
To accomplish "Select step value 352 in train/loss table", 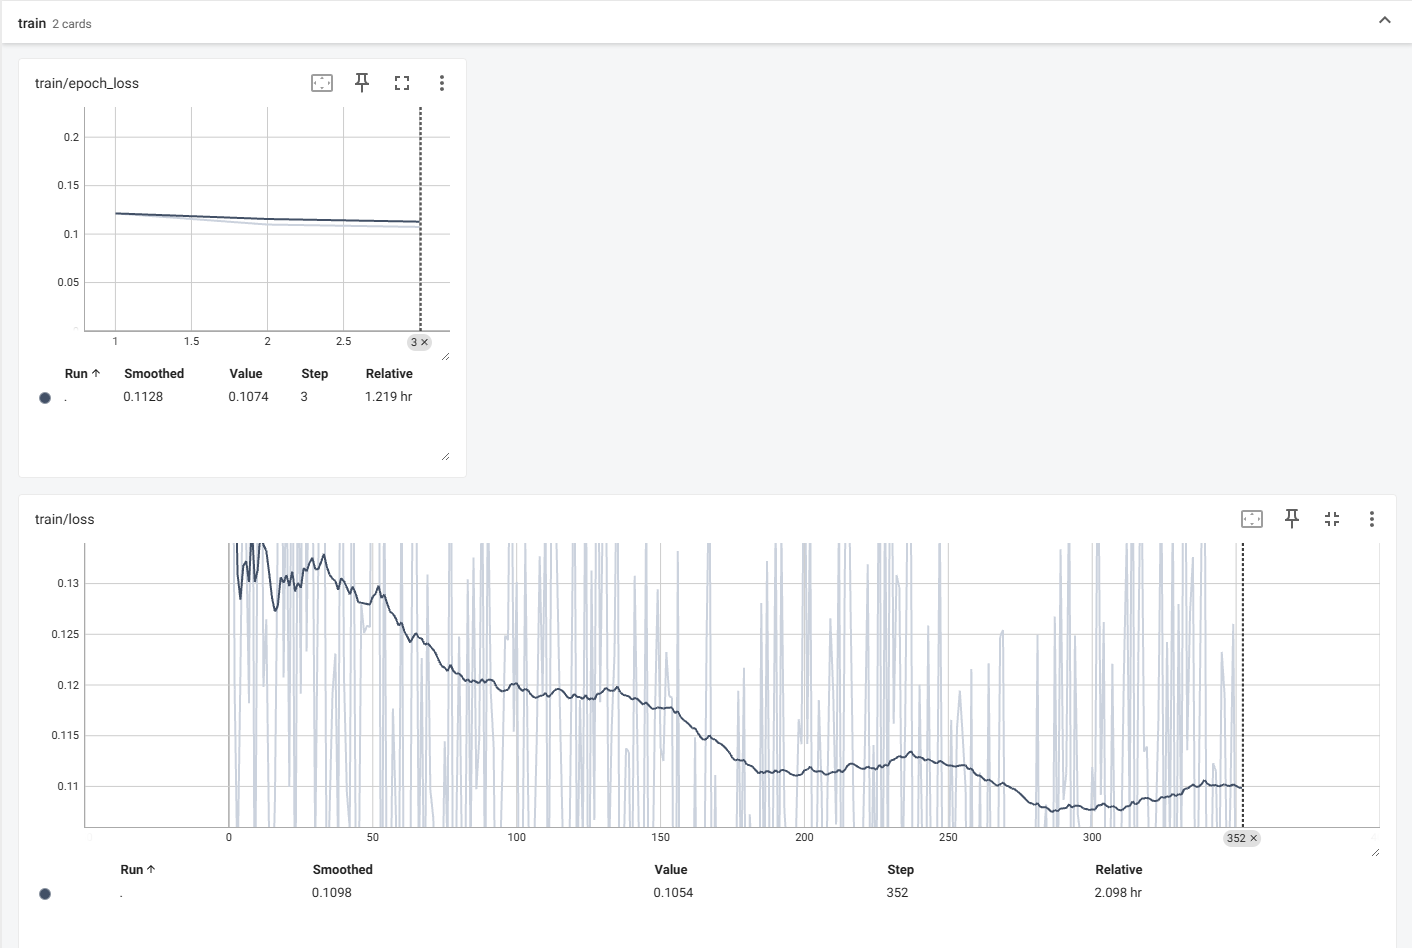I will [x=897, y=893].
